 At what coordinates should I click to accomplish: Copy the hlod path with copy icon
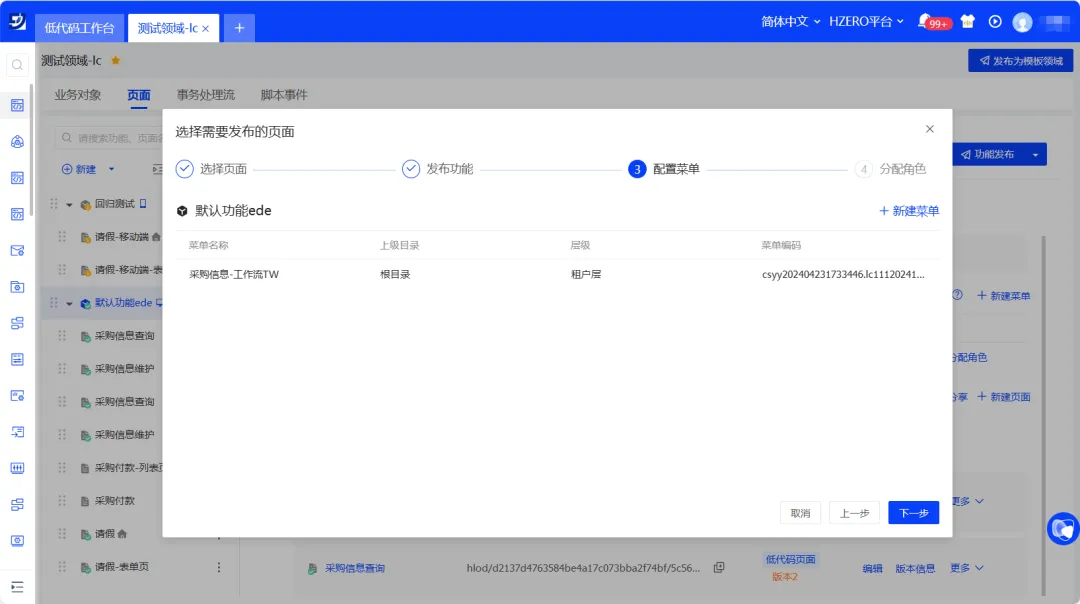tap(718, 567)
